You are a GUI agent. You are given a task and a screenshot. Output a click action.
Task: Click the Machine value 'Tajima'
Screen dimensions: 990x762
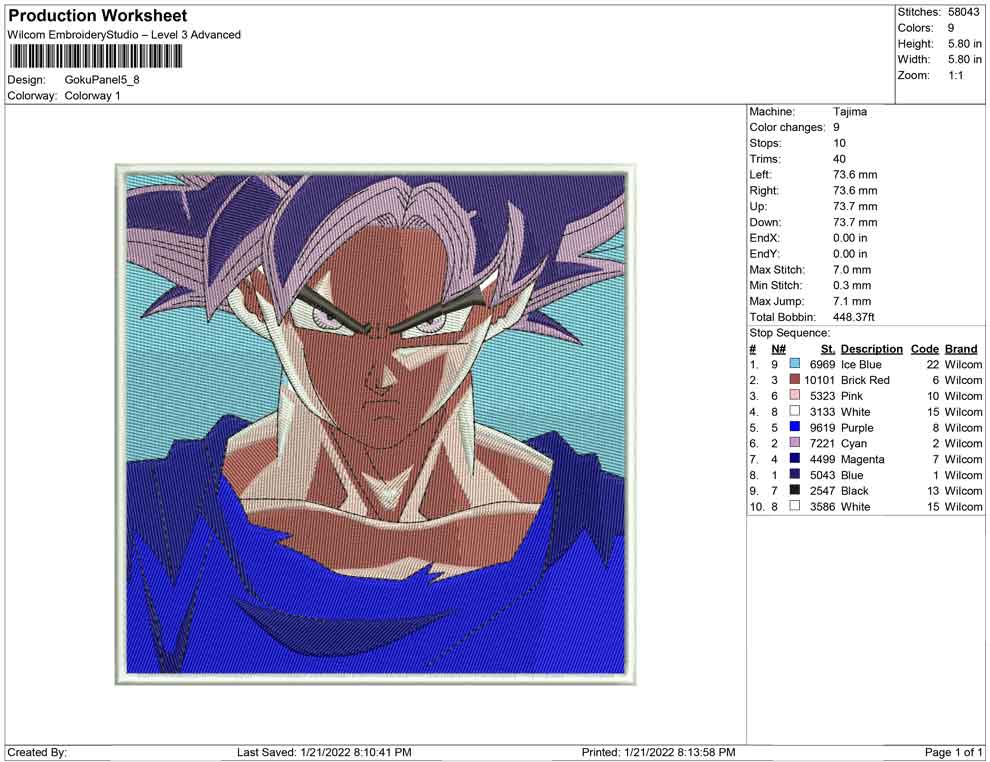850,111
